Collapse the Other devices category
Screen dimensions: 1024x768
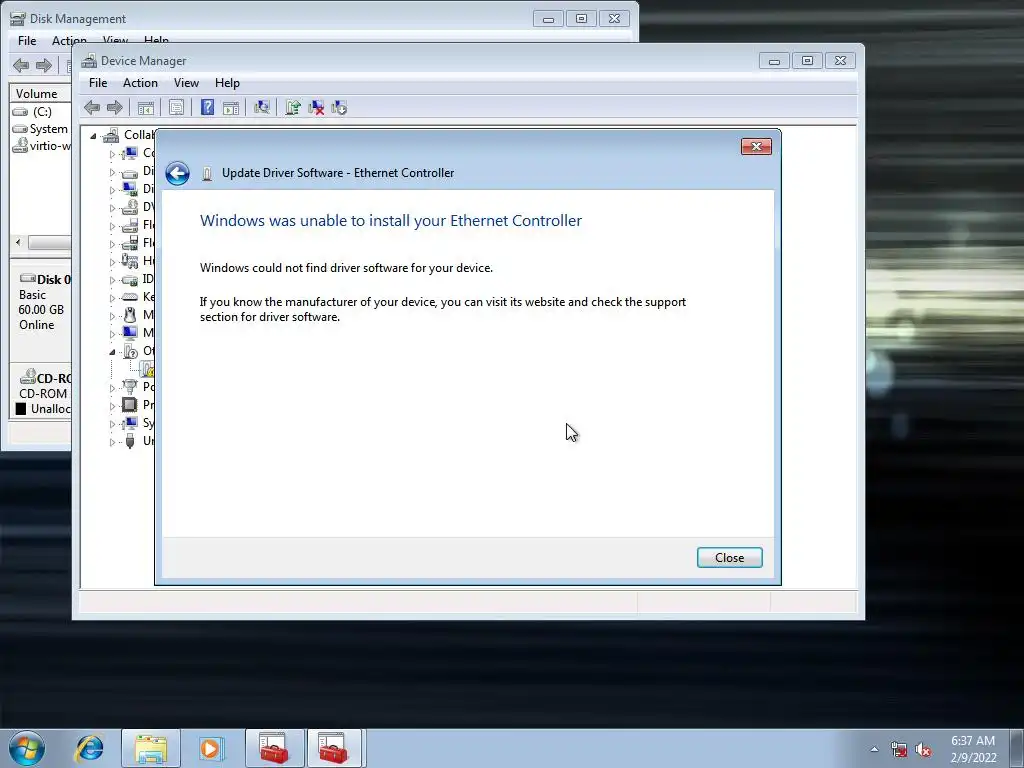coord(112,352)
